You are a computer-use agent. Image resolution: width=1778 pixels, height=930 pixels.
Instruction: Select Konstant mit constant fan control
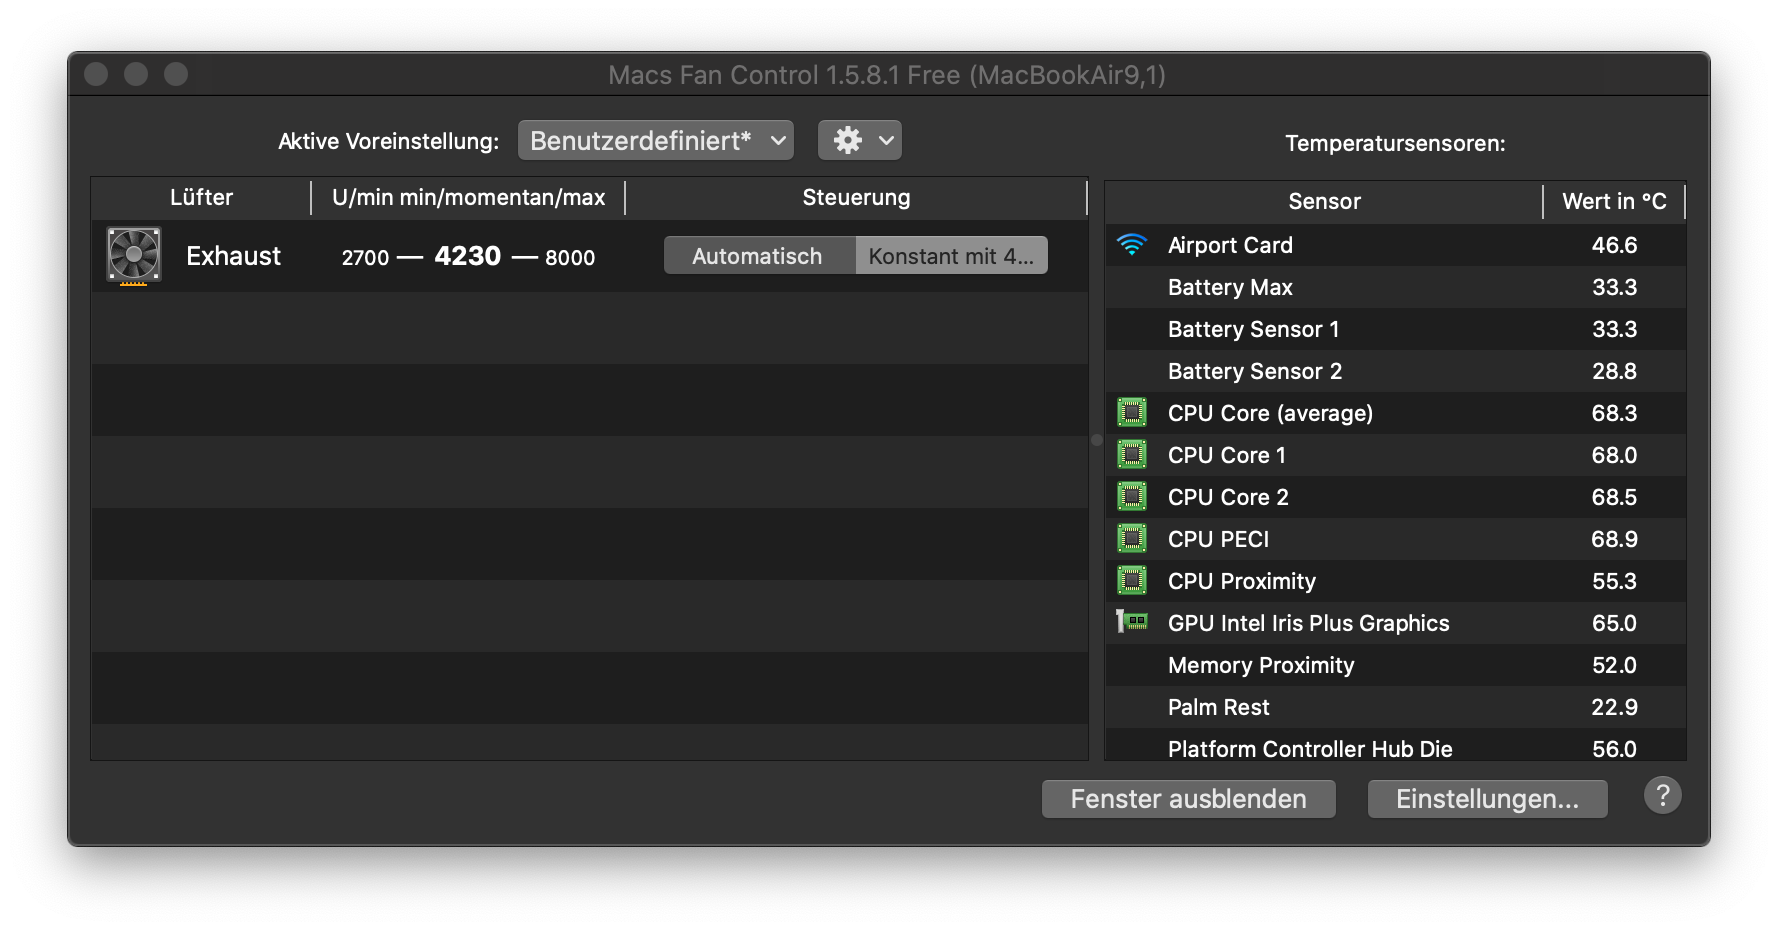click(951, 256)
